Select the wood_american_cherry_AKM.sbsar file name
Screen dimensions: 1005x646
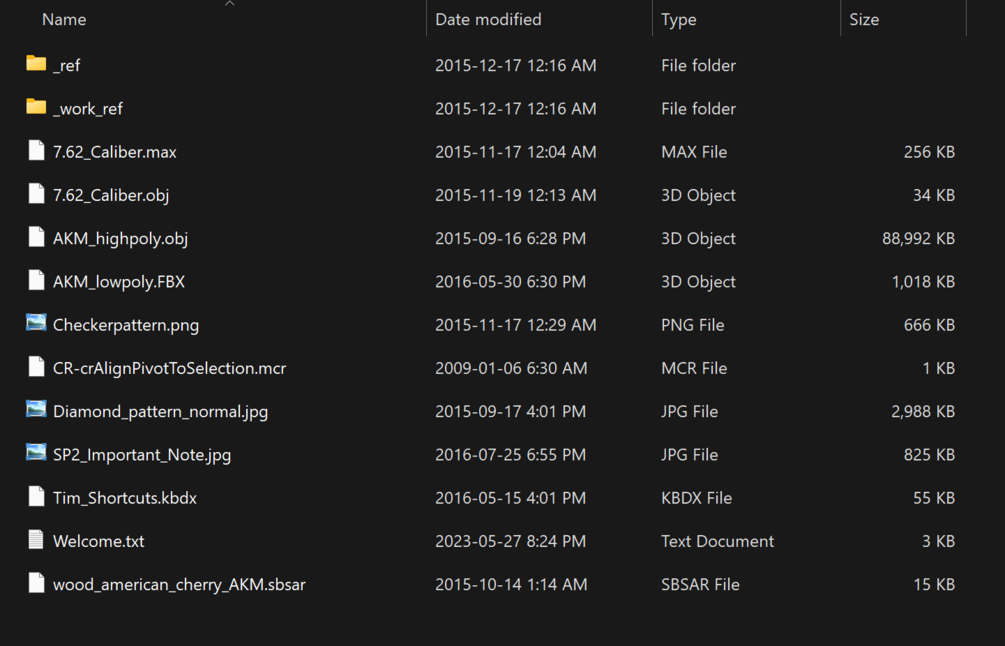tap(179, 584)
